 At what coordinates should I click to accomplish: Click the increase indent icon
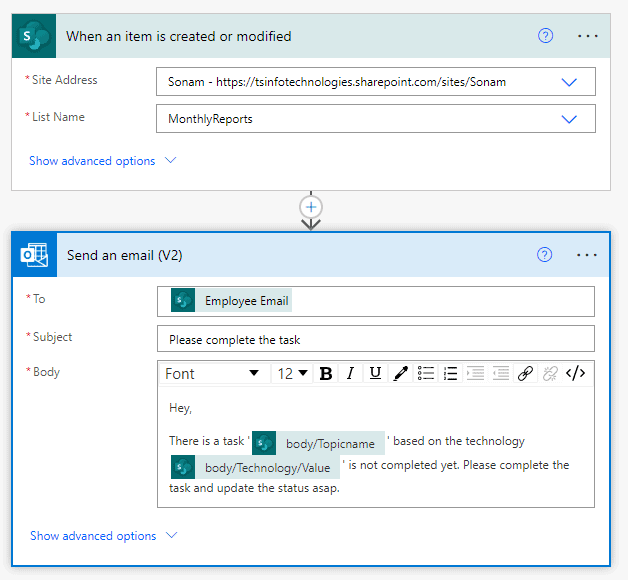coord(475,374)
